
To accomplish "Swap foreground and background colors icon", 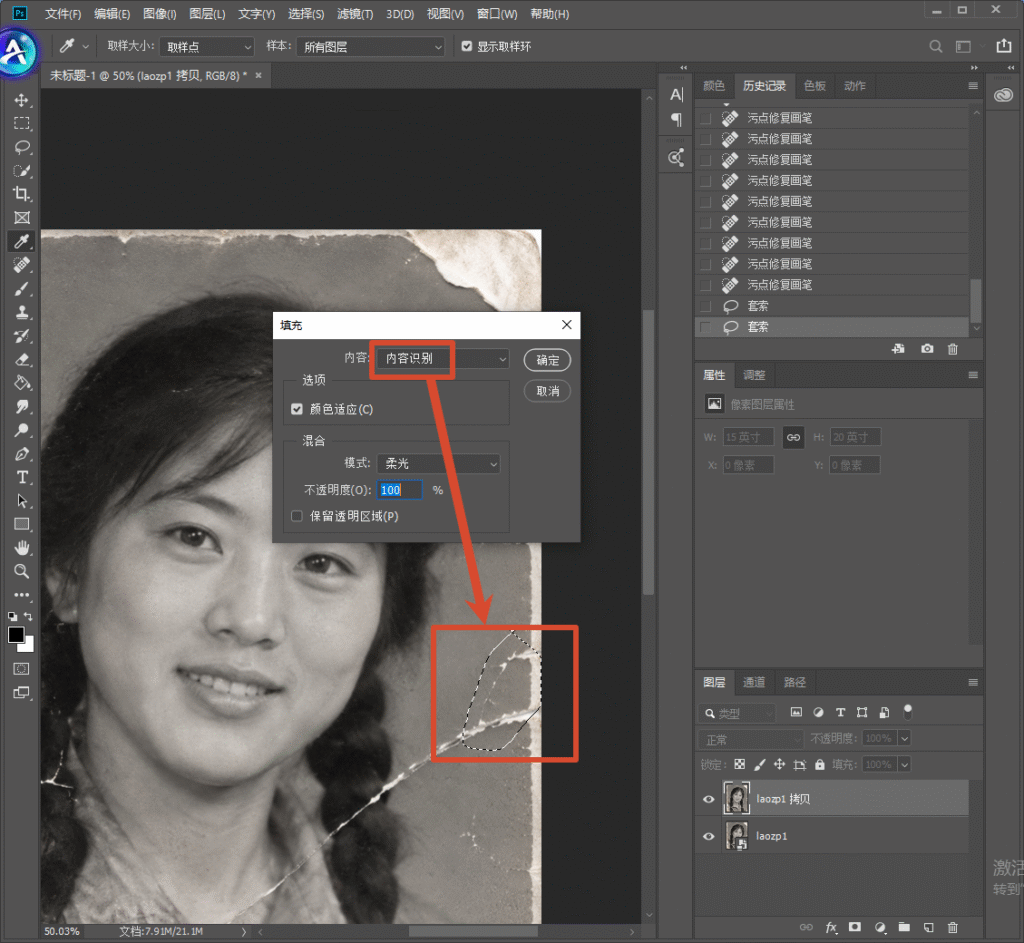I will pyautogui.click(x=28, y=616).
